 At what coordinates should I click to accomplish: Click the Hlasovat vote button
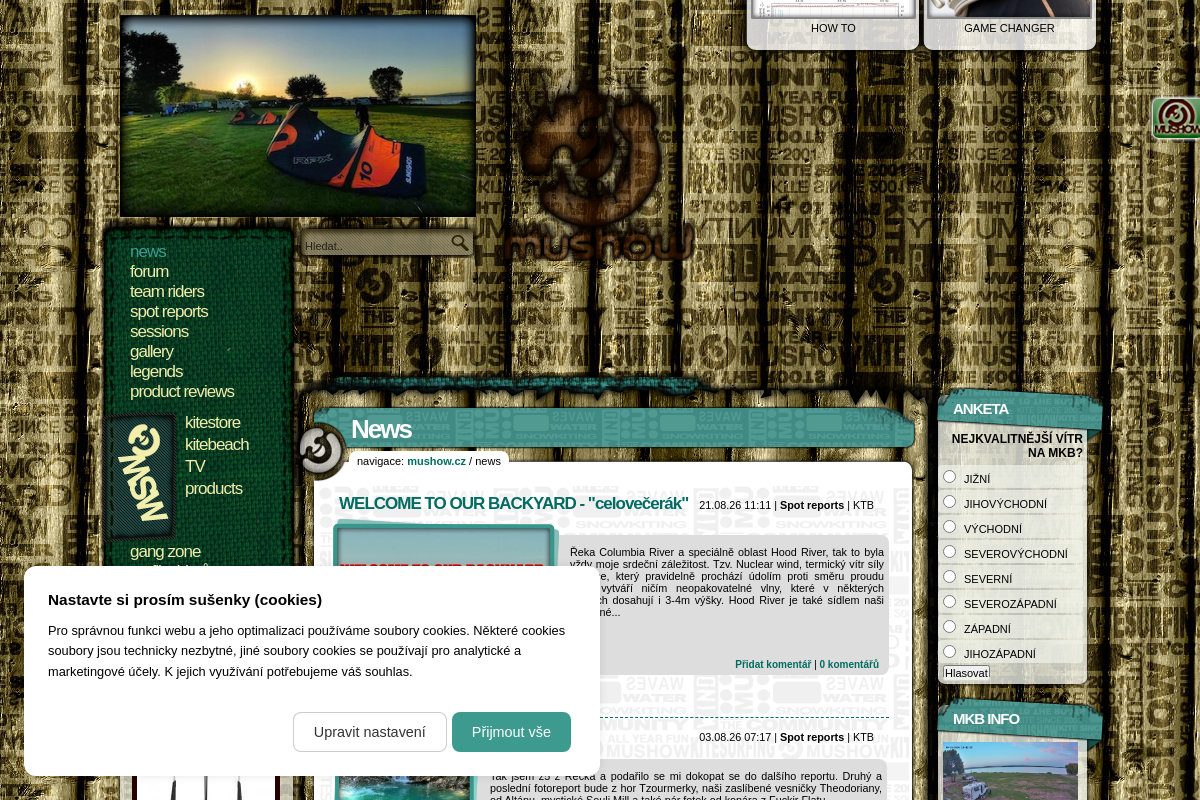tap(966, 673)
